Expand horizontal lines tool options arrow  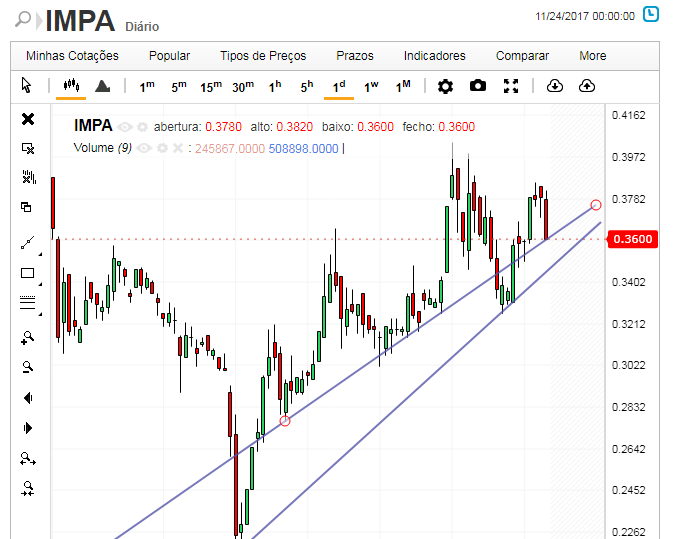click(x=40, y=314)
